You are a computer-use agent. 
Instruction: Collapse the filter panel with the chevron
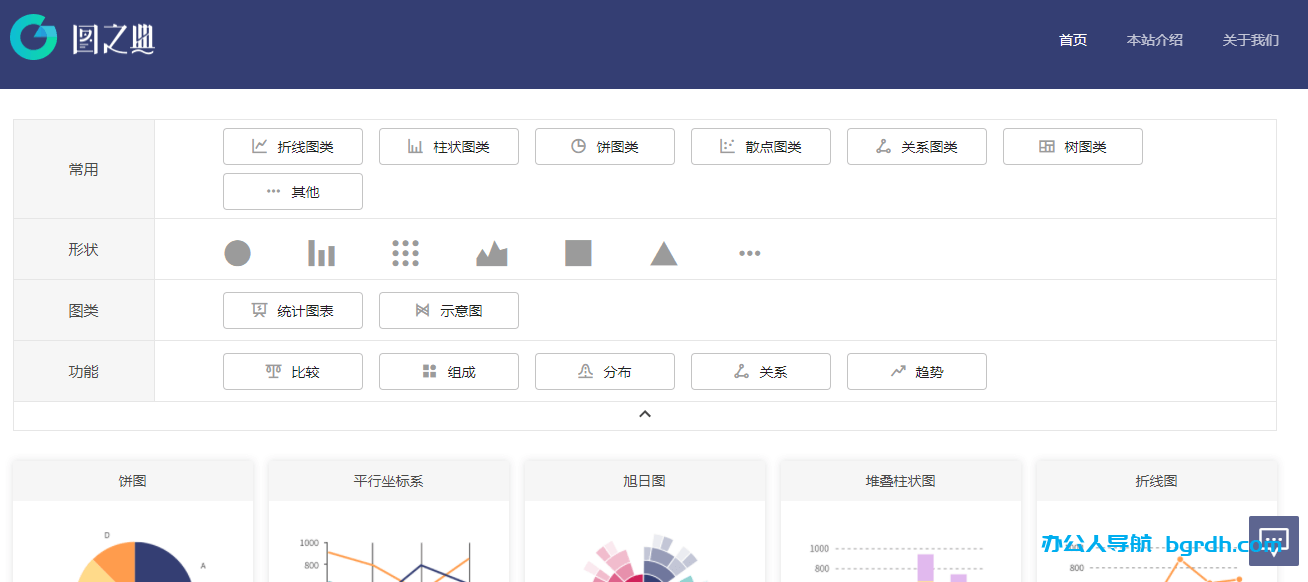(645, 413)
